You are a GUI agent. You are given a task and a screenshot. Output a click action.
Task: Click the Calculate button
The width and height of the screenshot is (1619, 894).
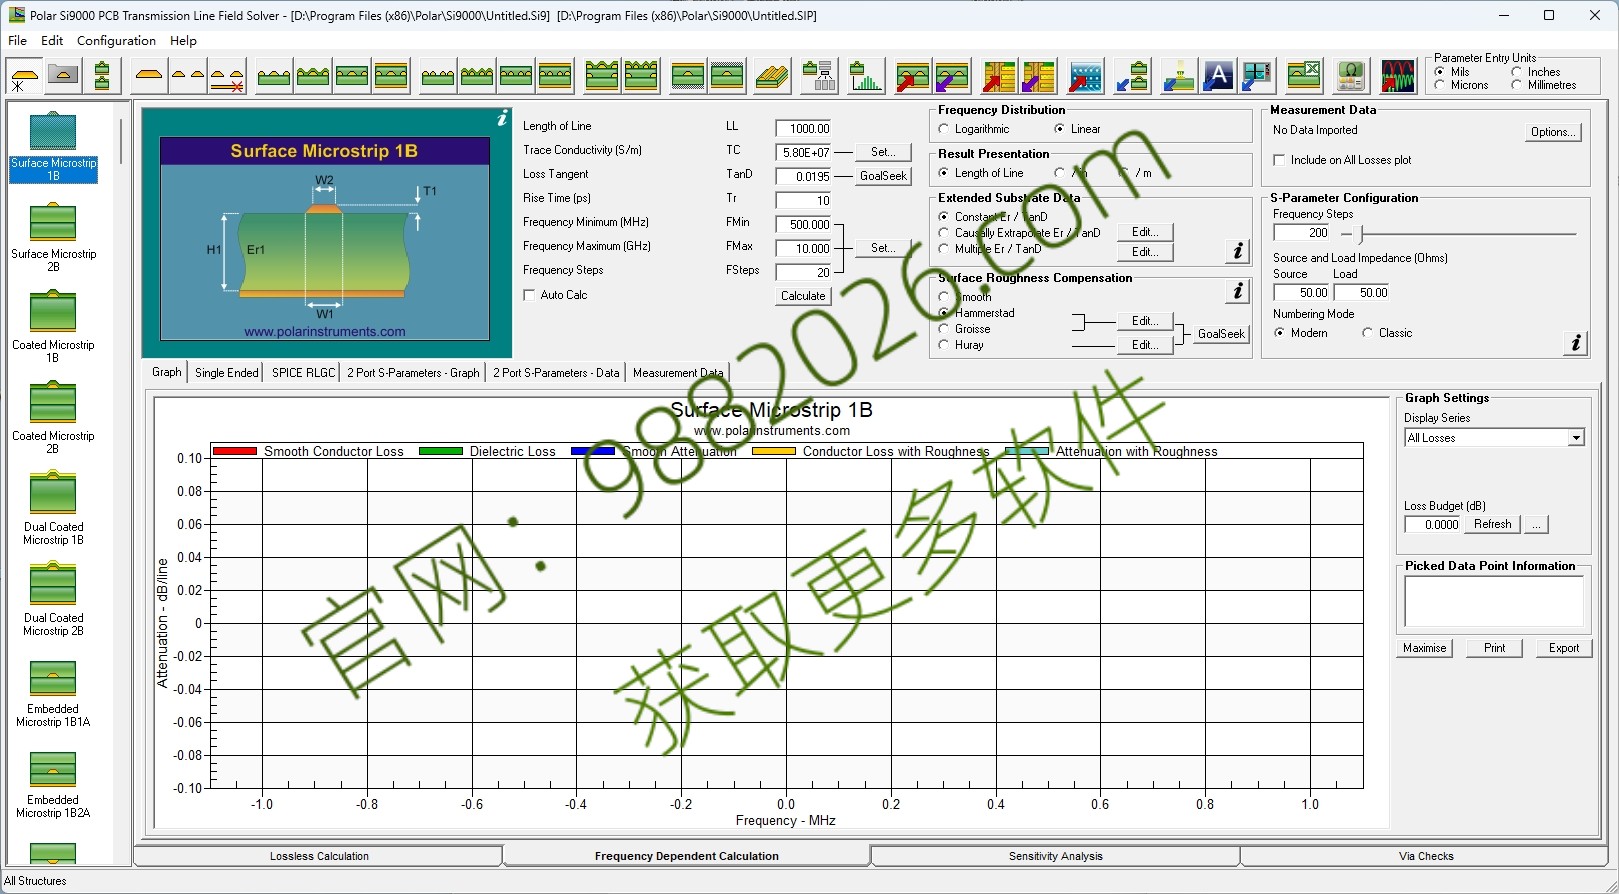coord(803,296)
